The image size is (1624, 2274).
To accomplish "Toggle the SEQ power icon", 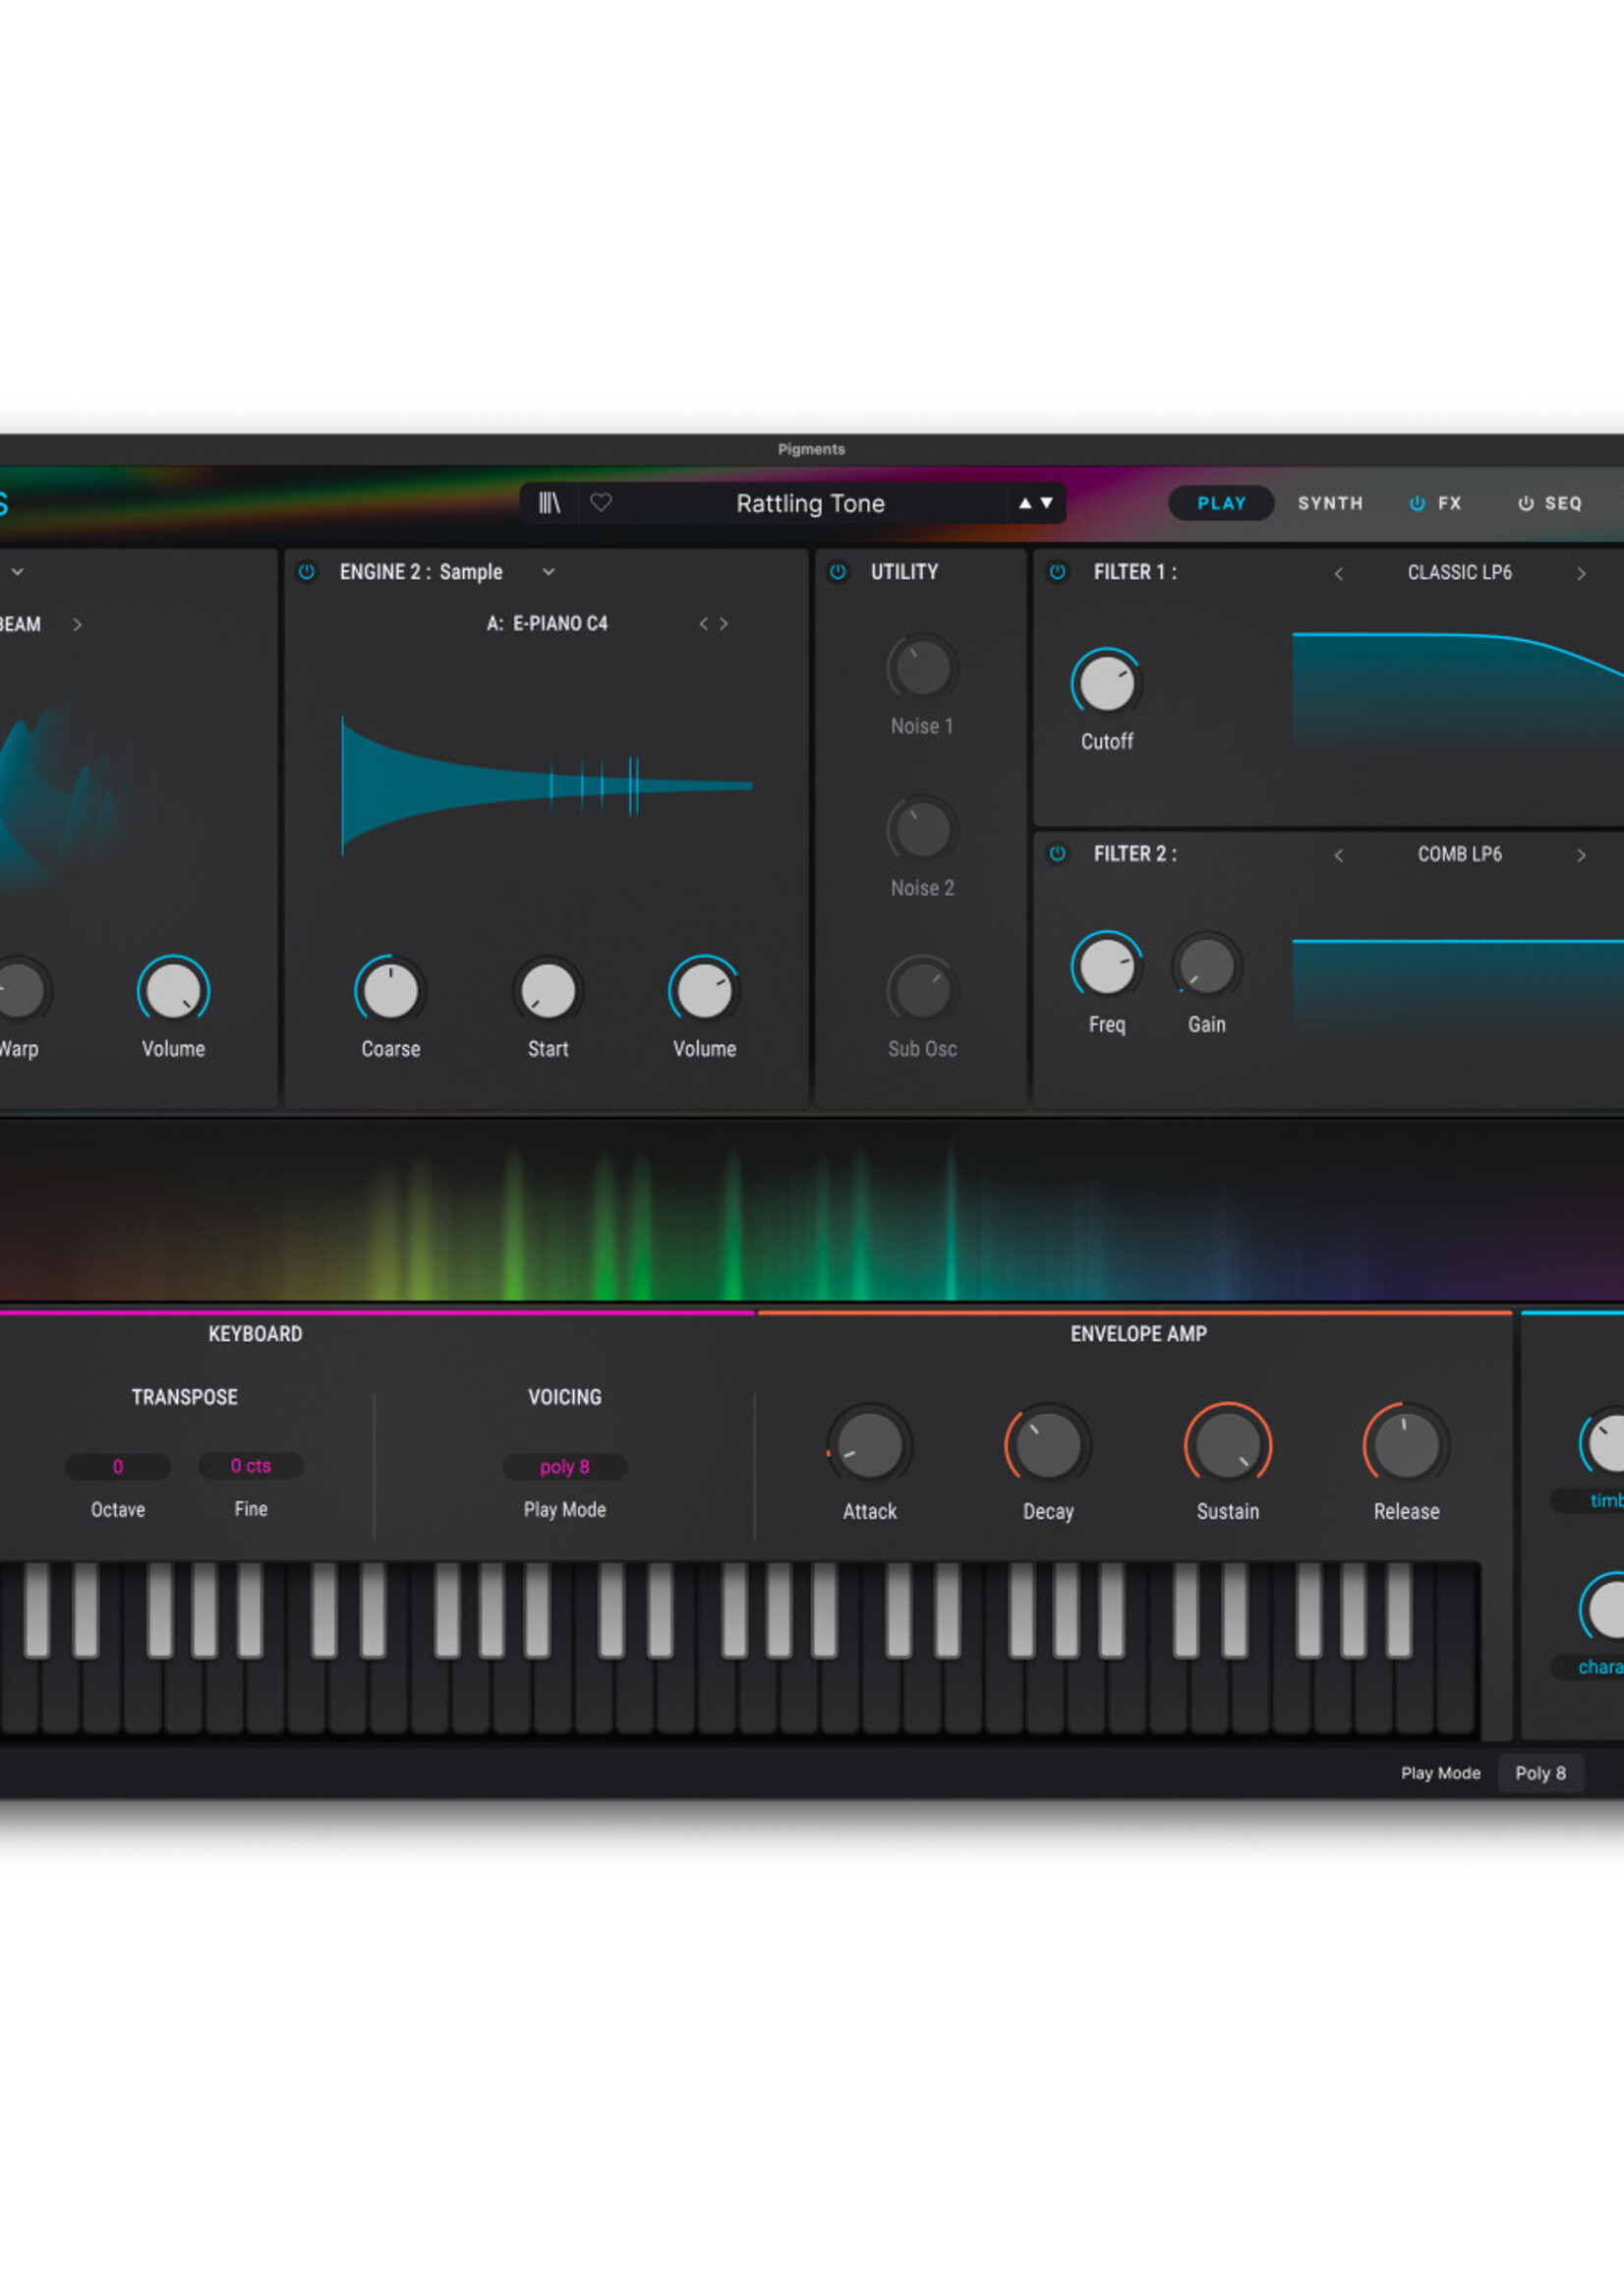I will [x=1526, y=503].
